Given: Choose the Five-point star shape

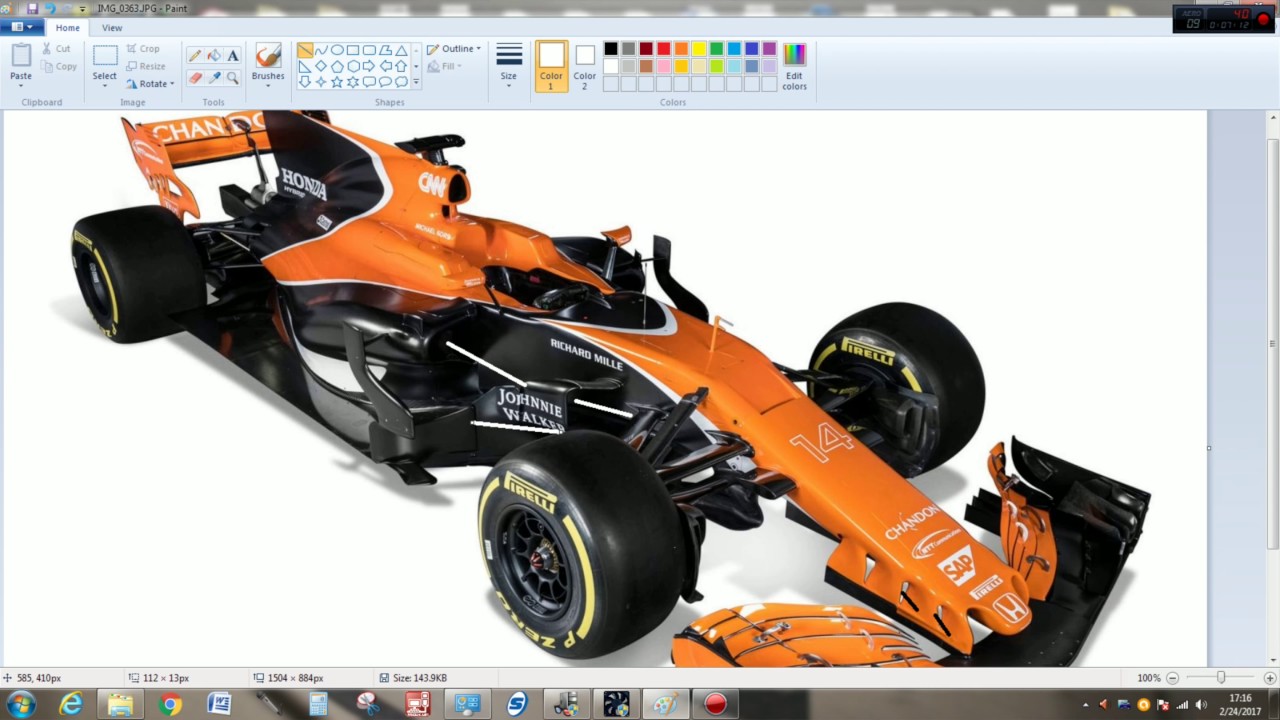Looking at the screenshot, I should [x=337, y=82].
